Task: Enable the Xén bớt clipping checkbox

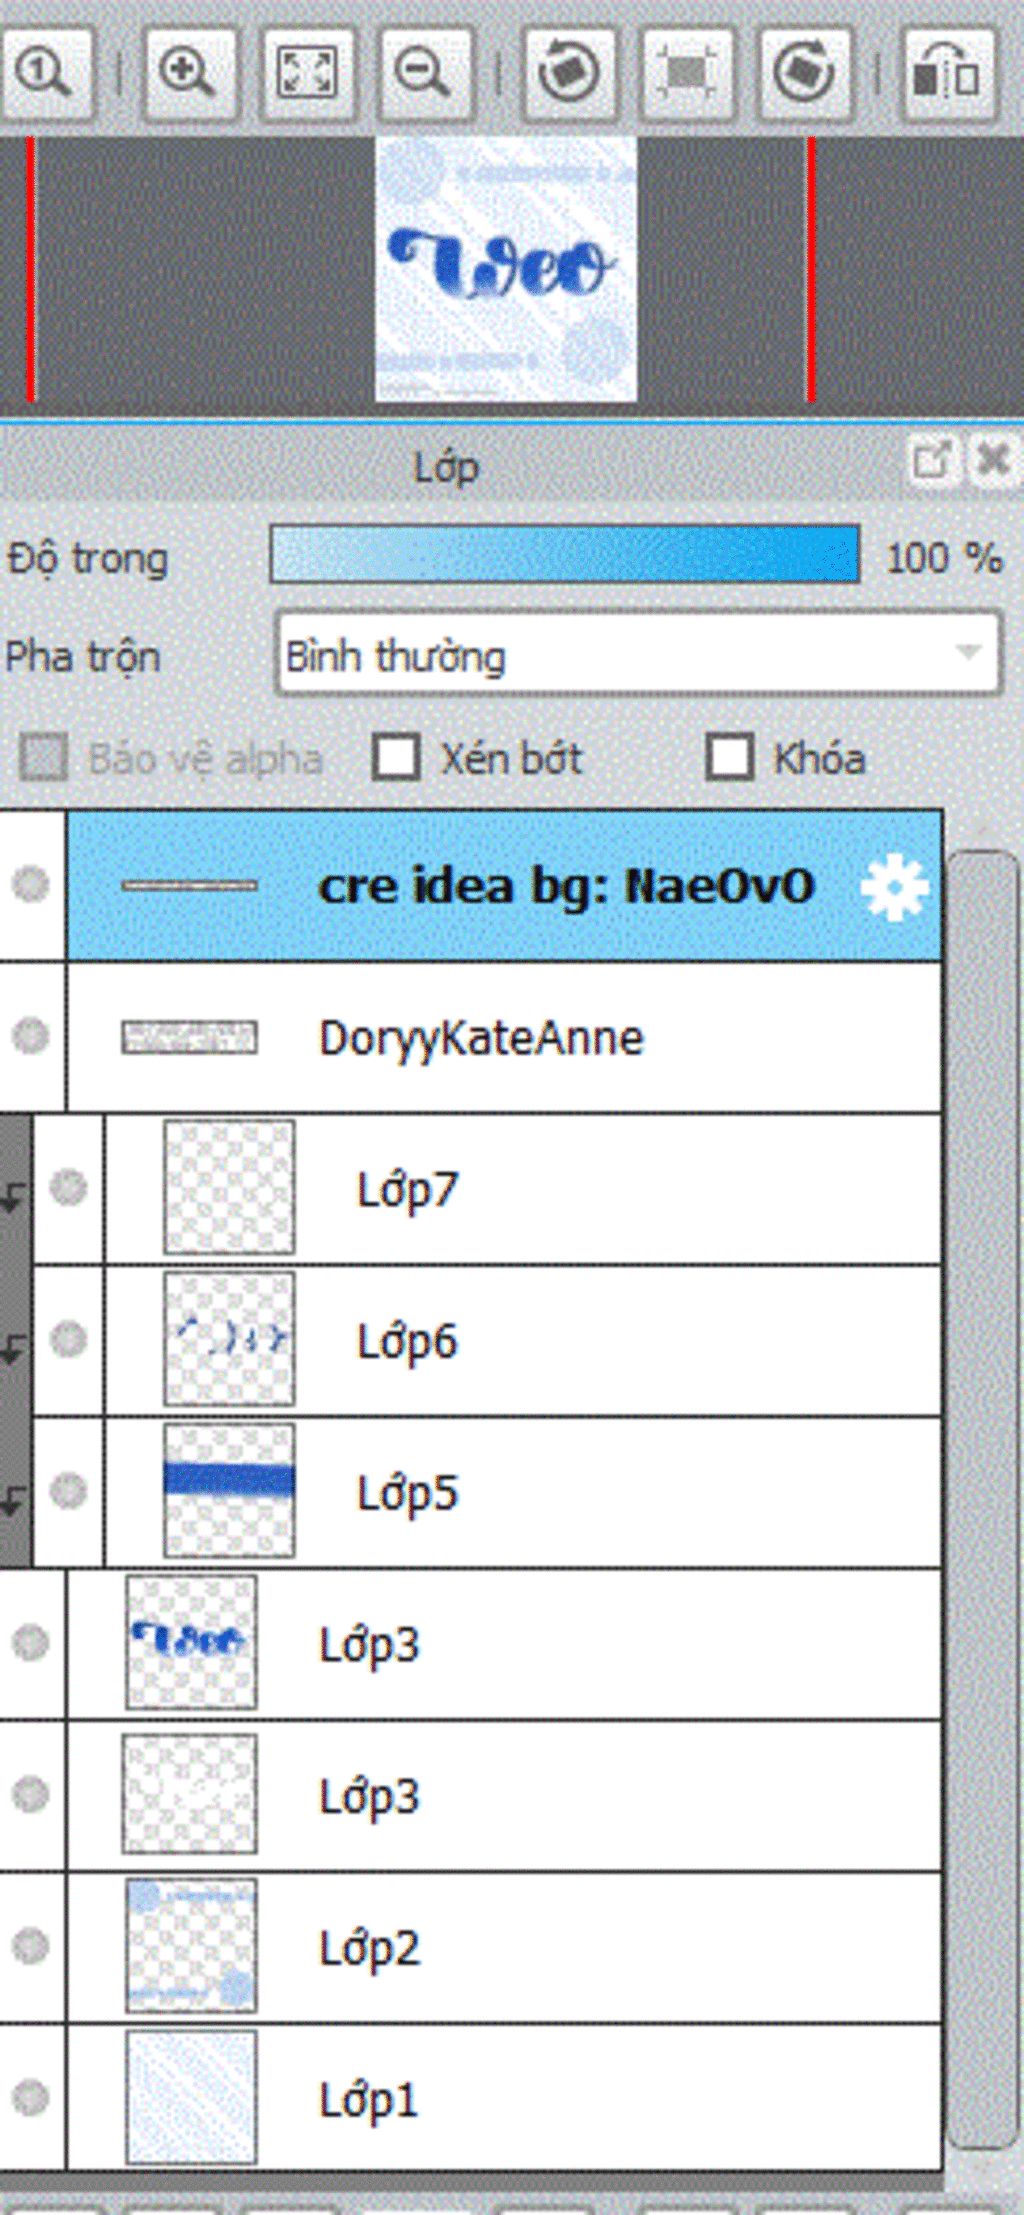Action: point(396,757)
